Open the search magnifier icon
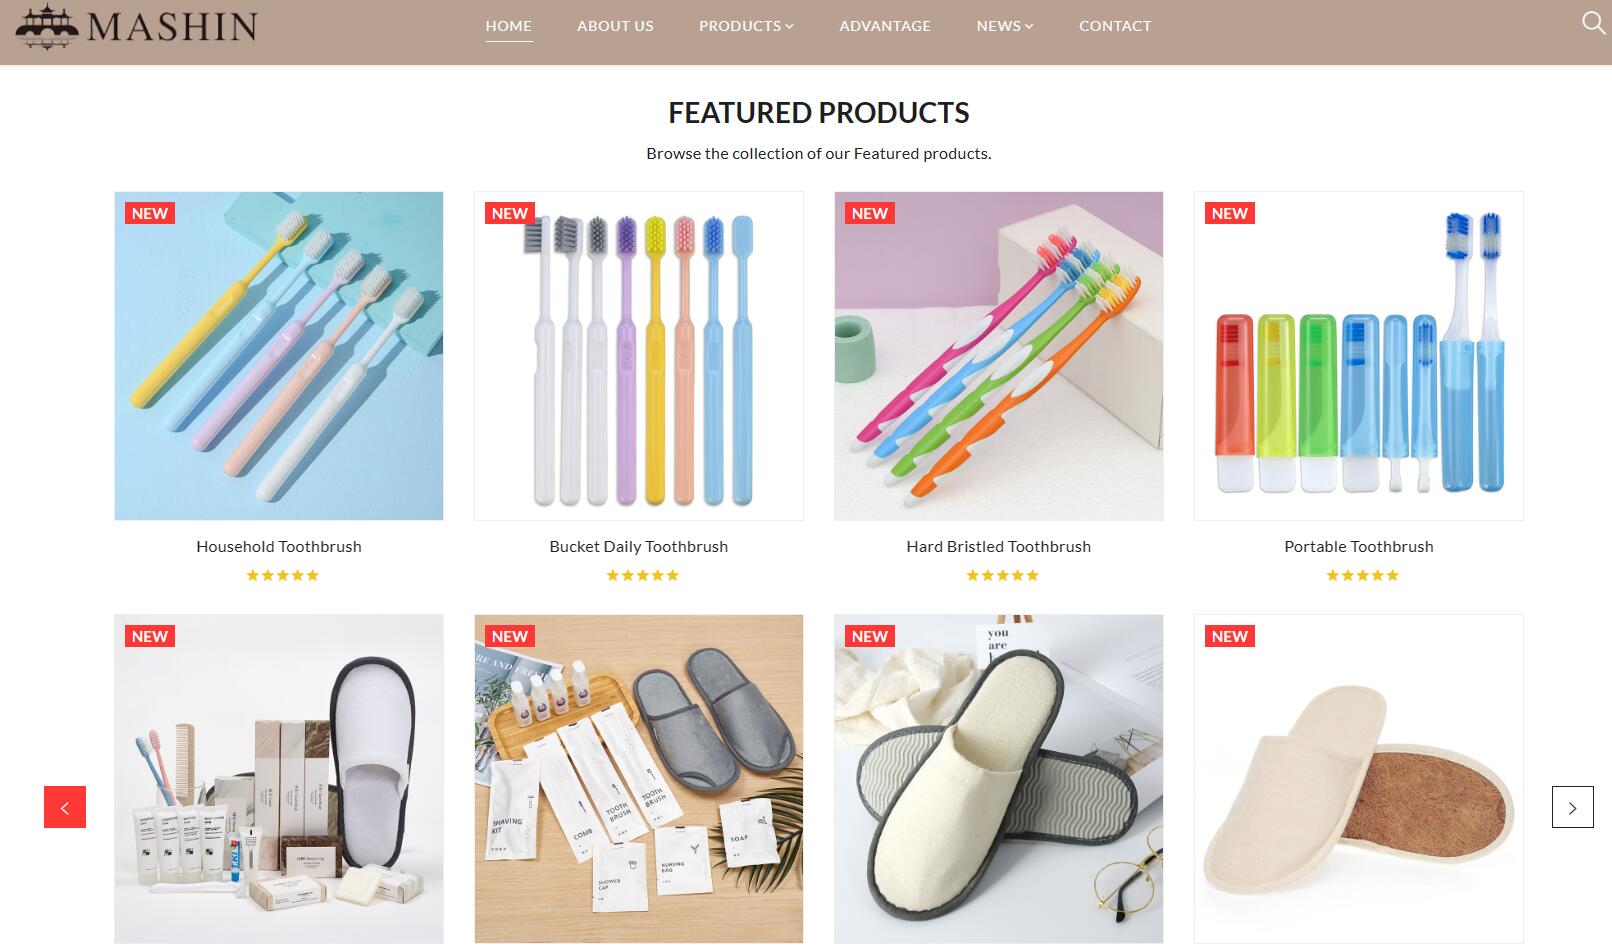This screenshot has height=952, width=1612. tap(1593, 23)
